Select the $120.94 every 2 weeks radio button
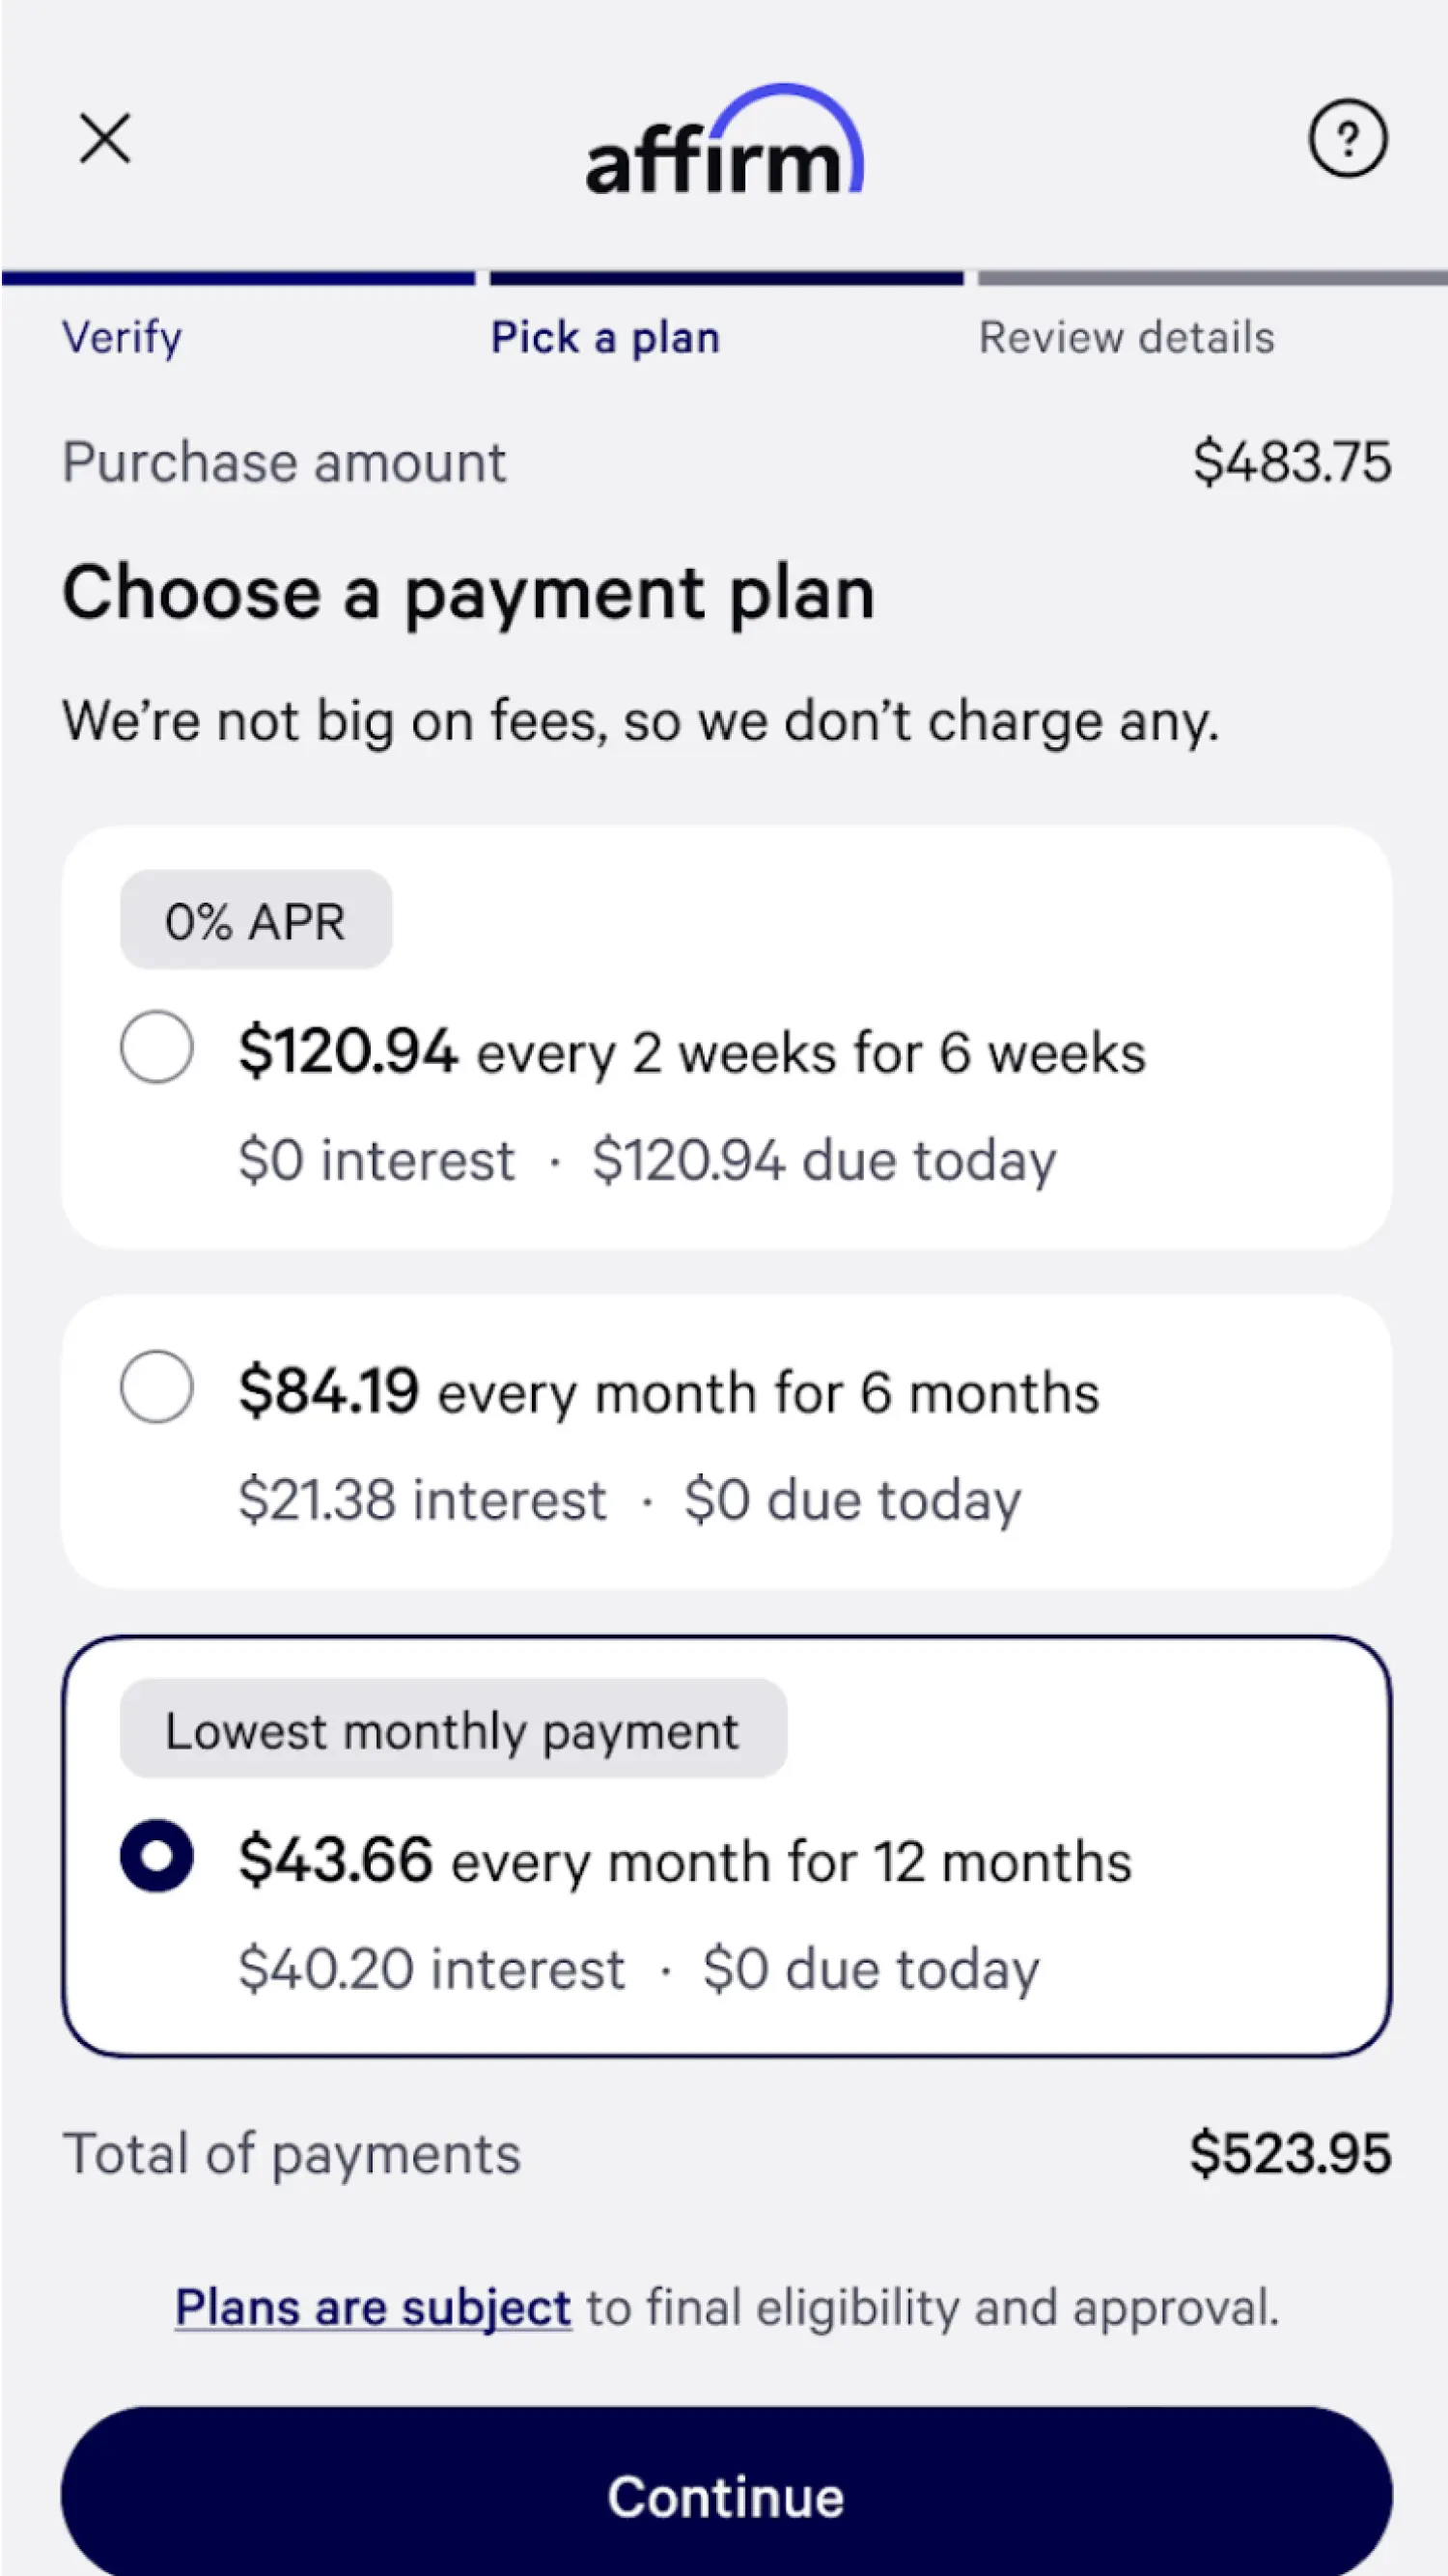The height and width of the screenshot is (2576, 1448). click(x=157, y=1048)
